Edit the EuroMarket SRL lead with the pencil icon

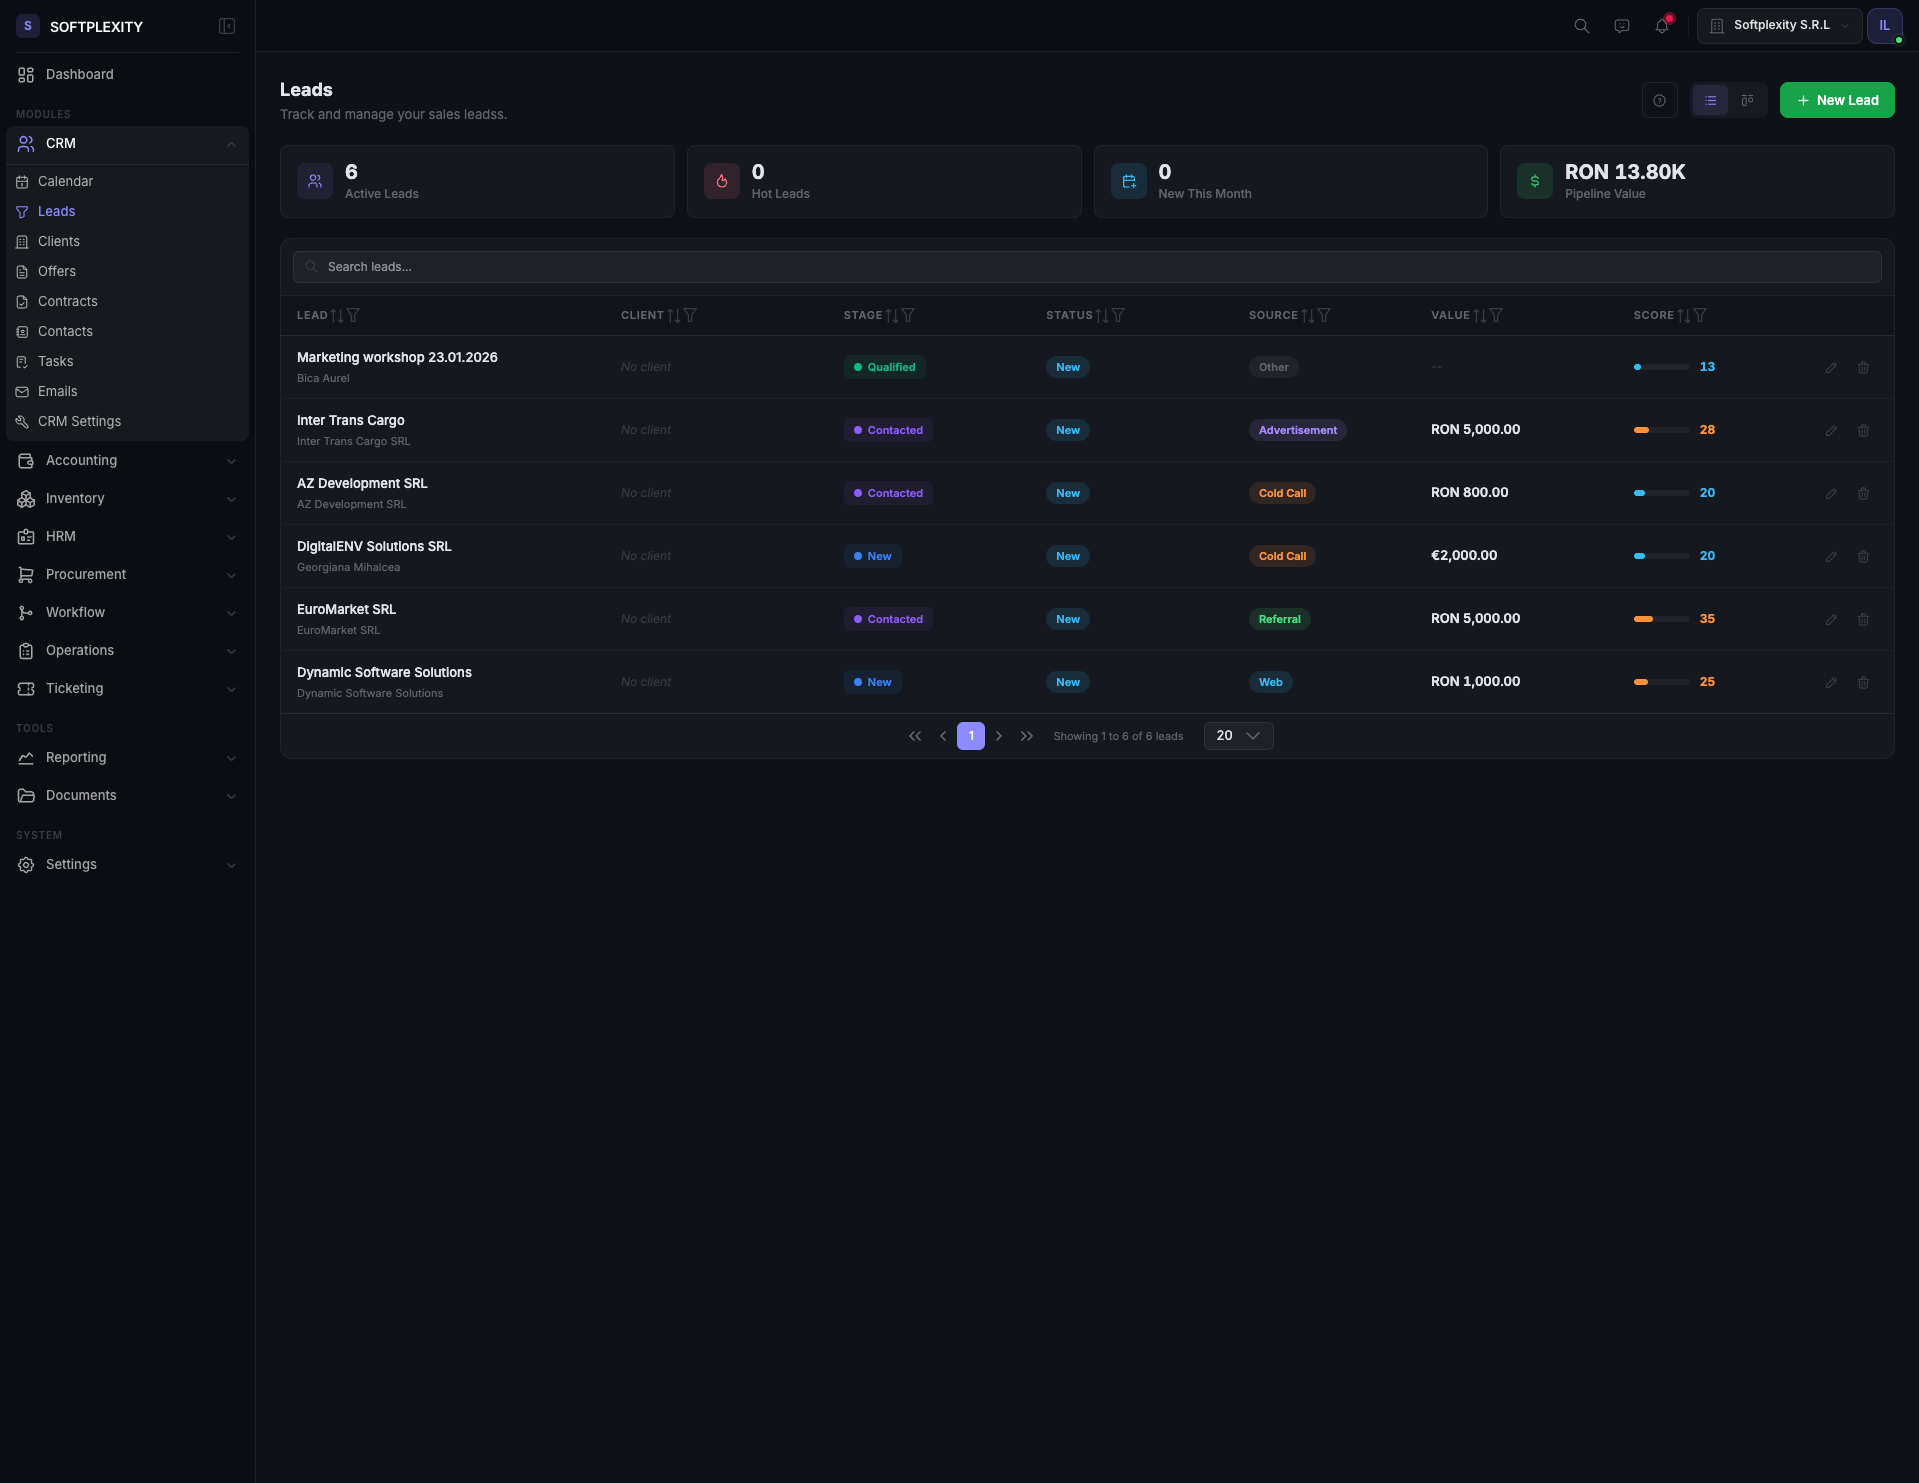pyautogui.click(x=1832, y=619)
